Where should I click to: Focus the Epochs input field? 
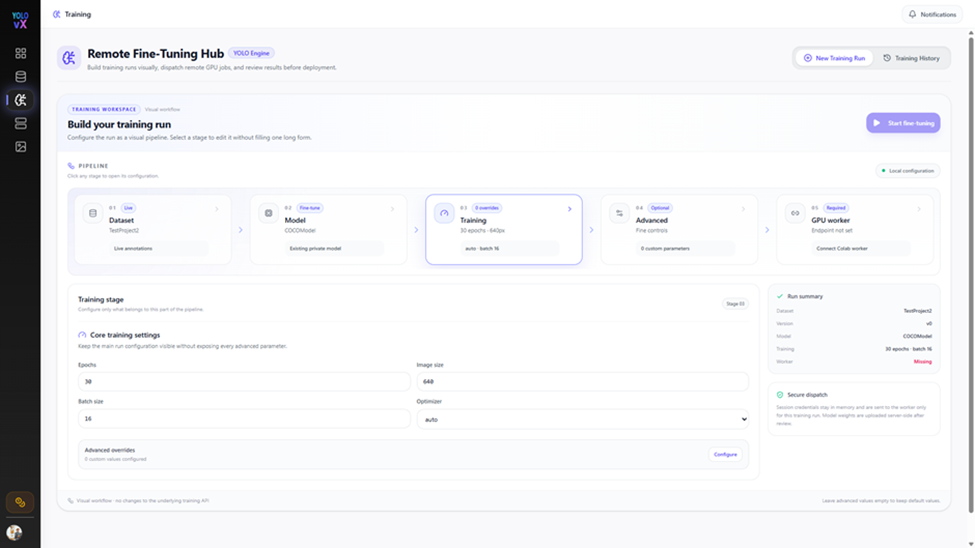(244, 381)
